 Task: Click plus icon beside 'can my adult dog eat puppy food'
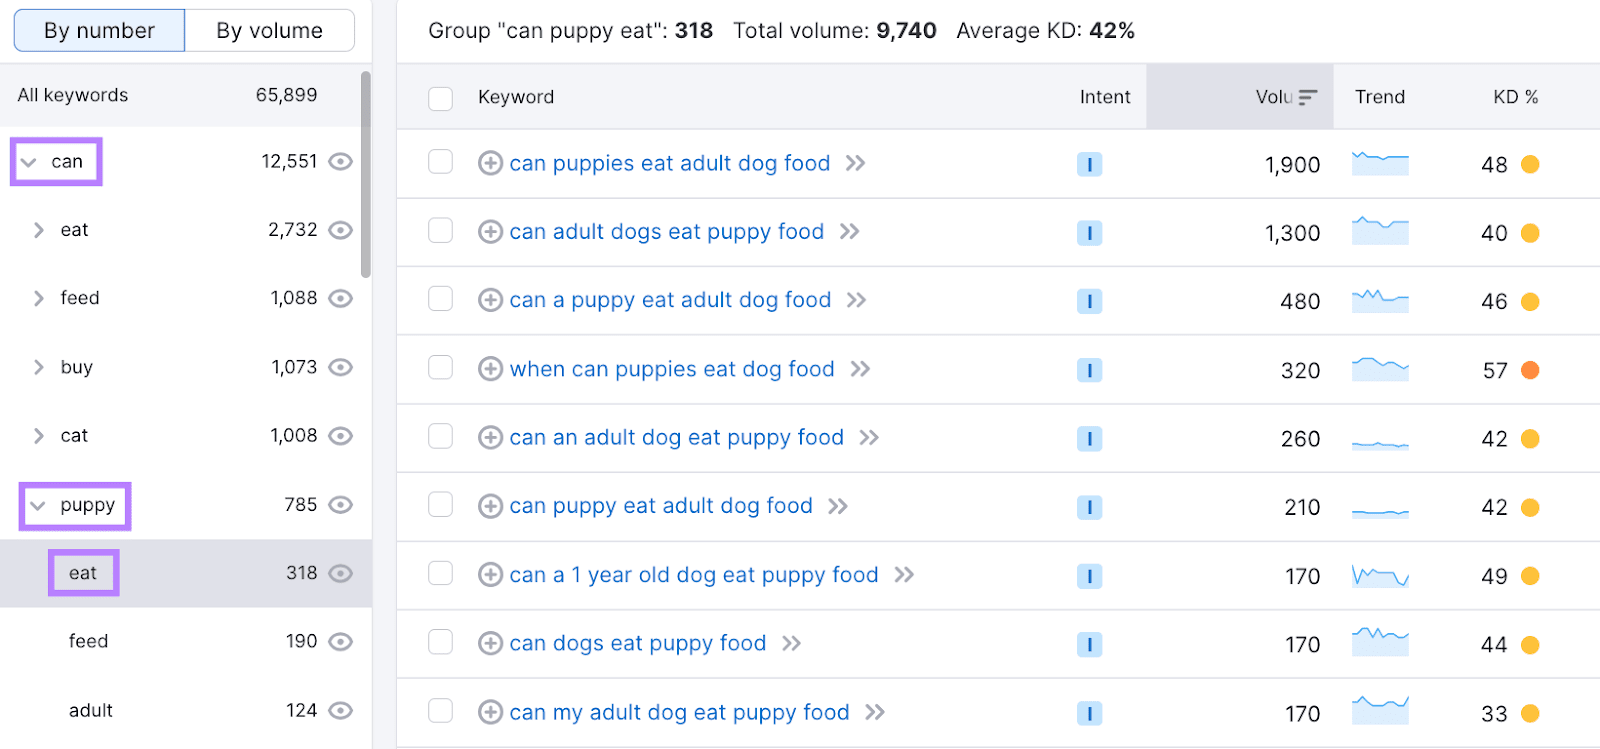(x=490, y=712)
